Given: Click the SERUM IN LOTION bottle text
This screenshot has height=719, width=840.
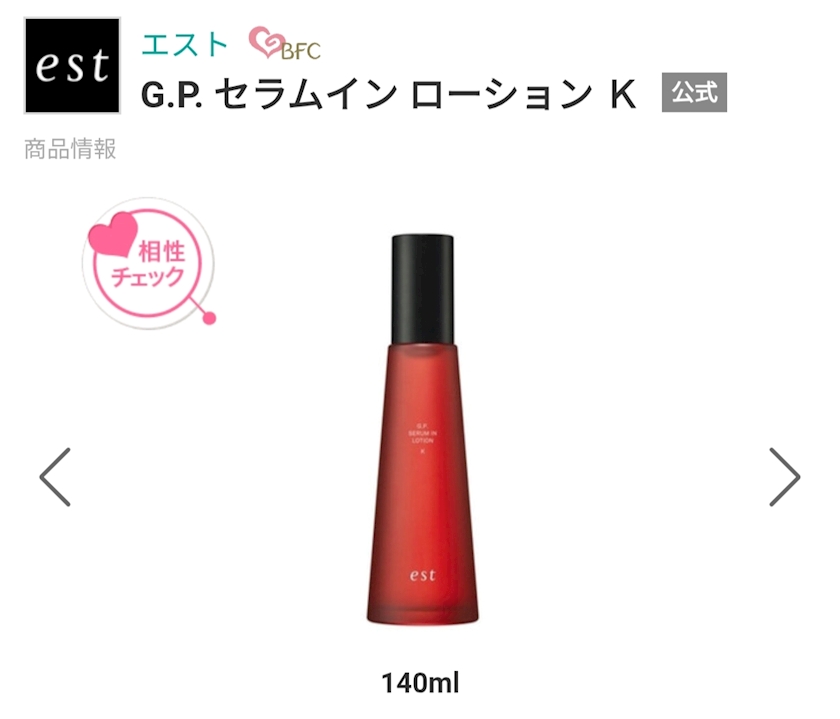Looking at the screenshot, I should (x=423, y=436).
